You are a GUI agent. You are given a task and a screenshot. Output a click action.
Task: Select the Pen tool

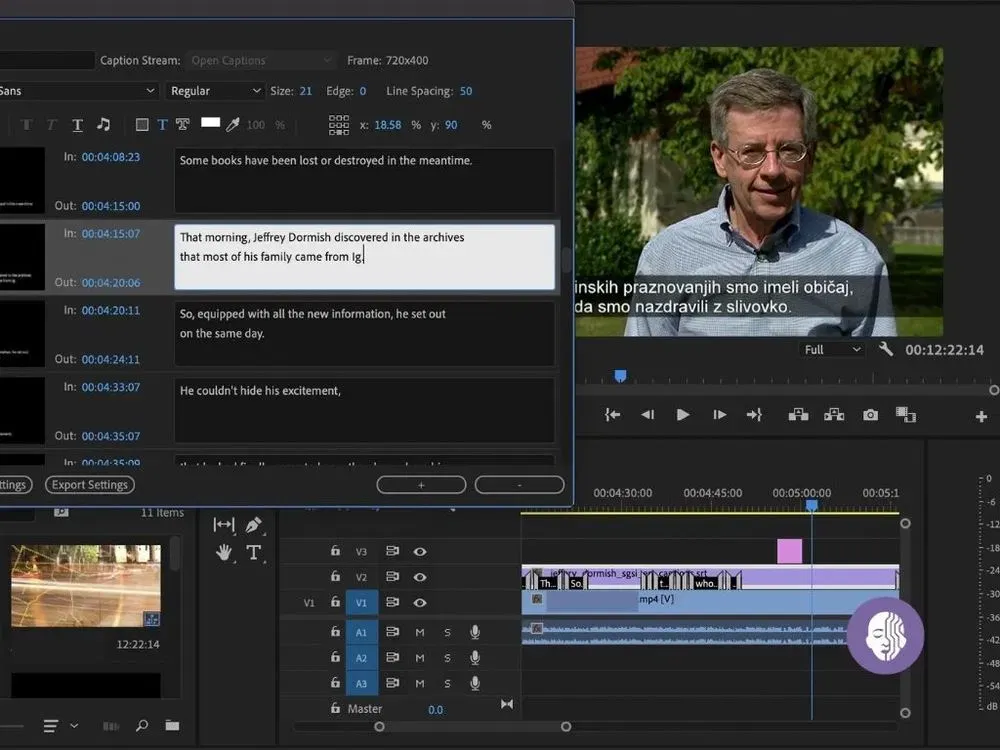click(253, 525)
